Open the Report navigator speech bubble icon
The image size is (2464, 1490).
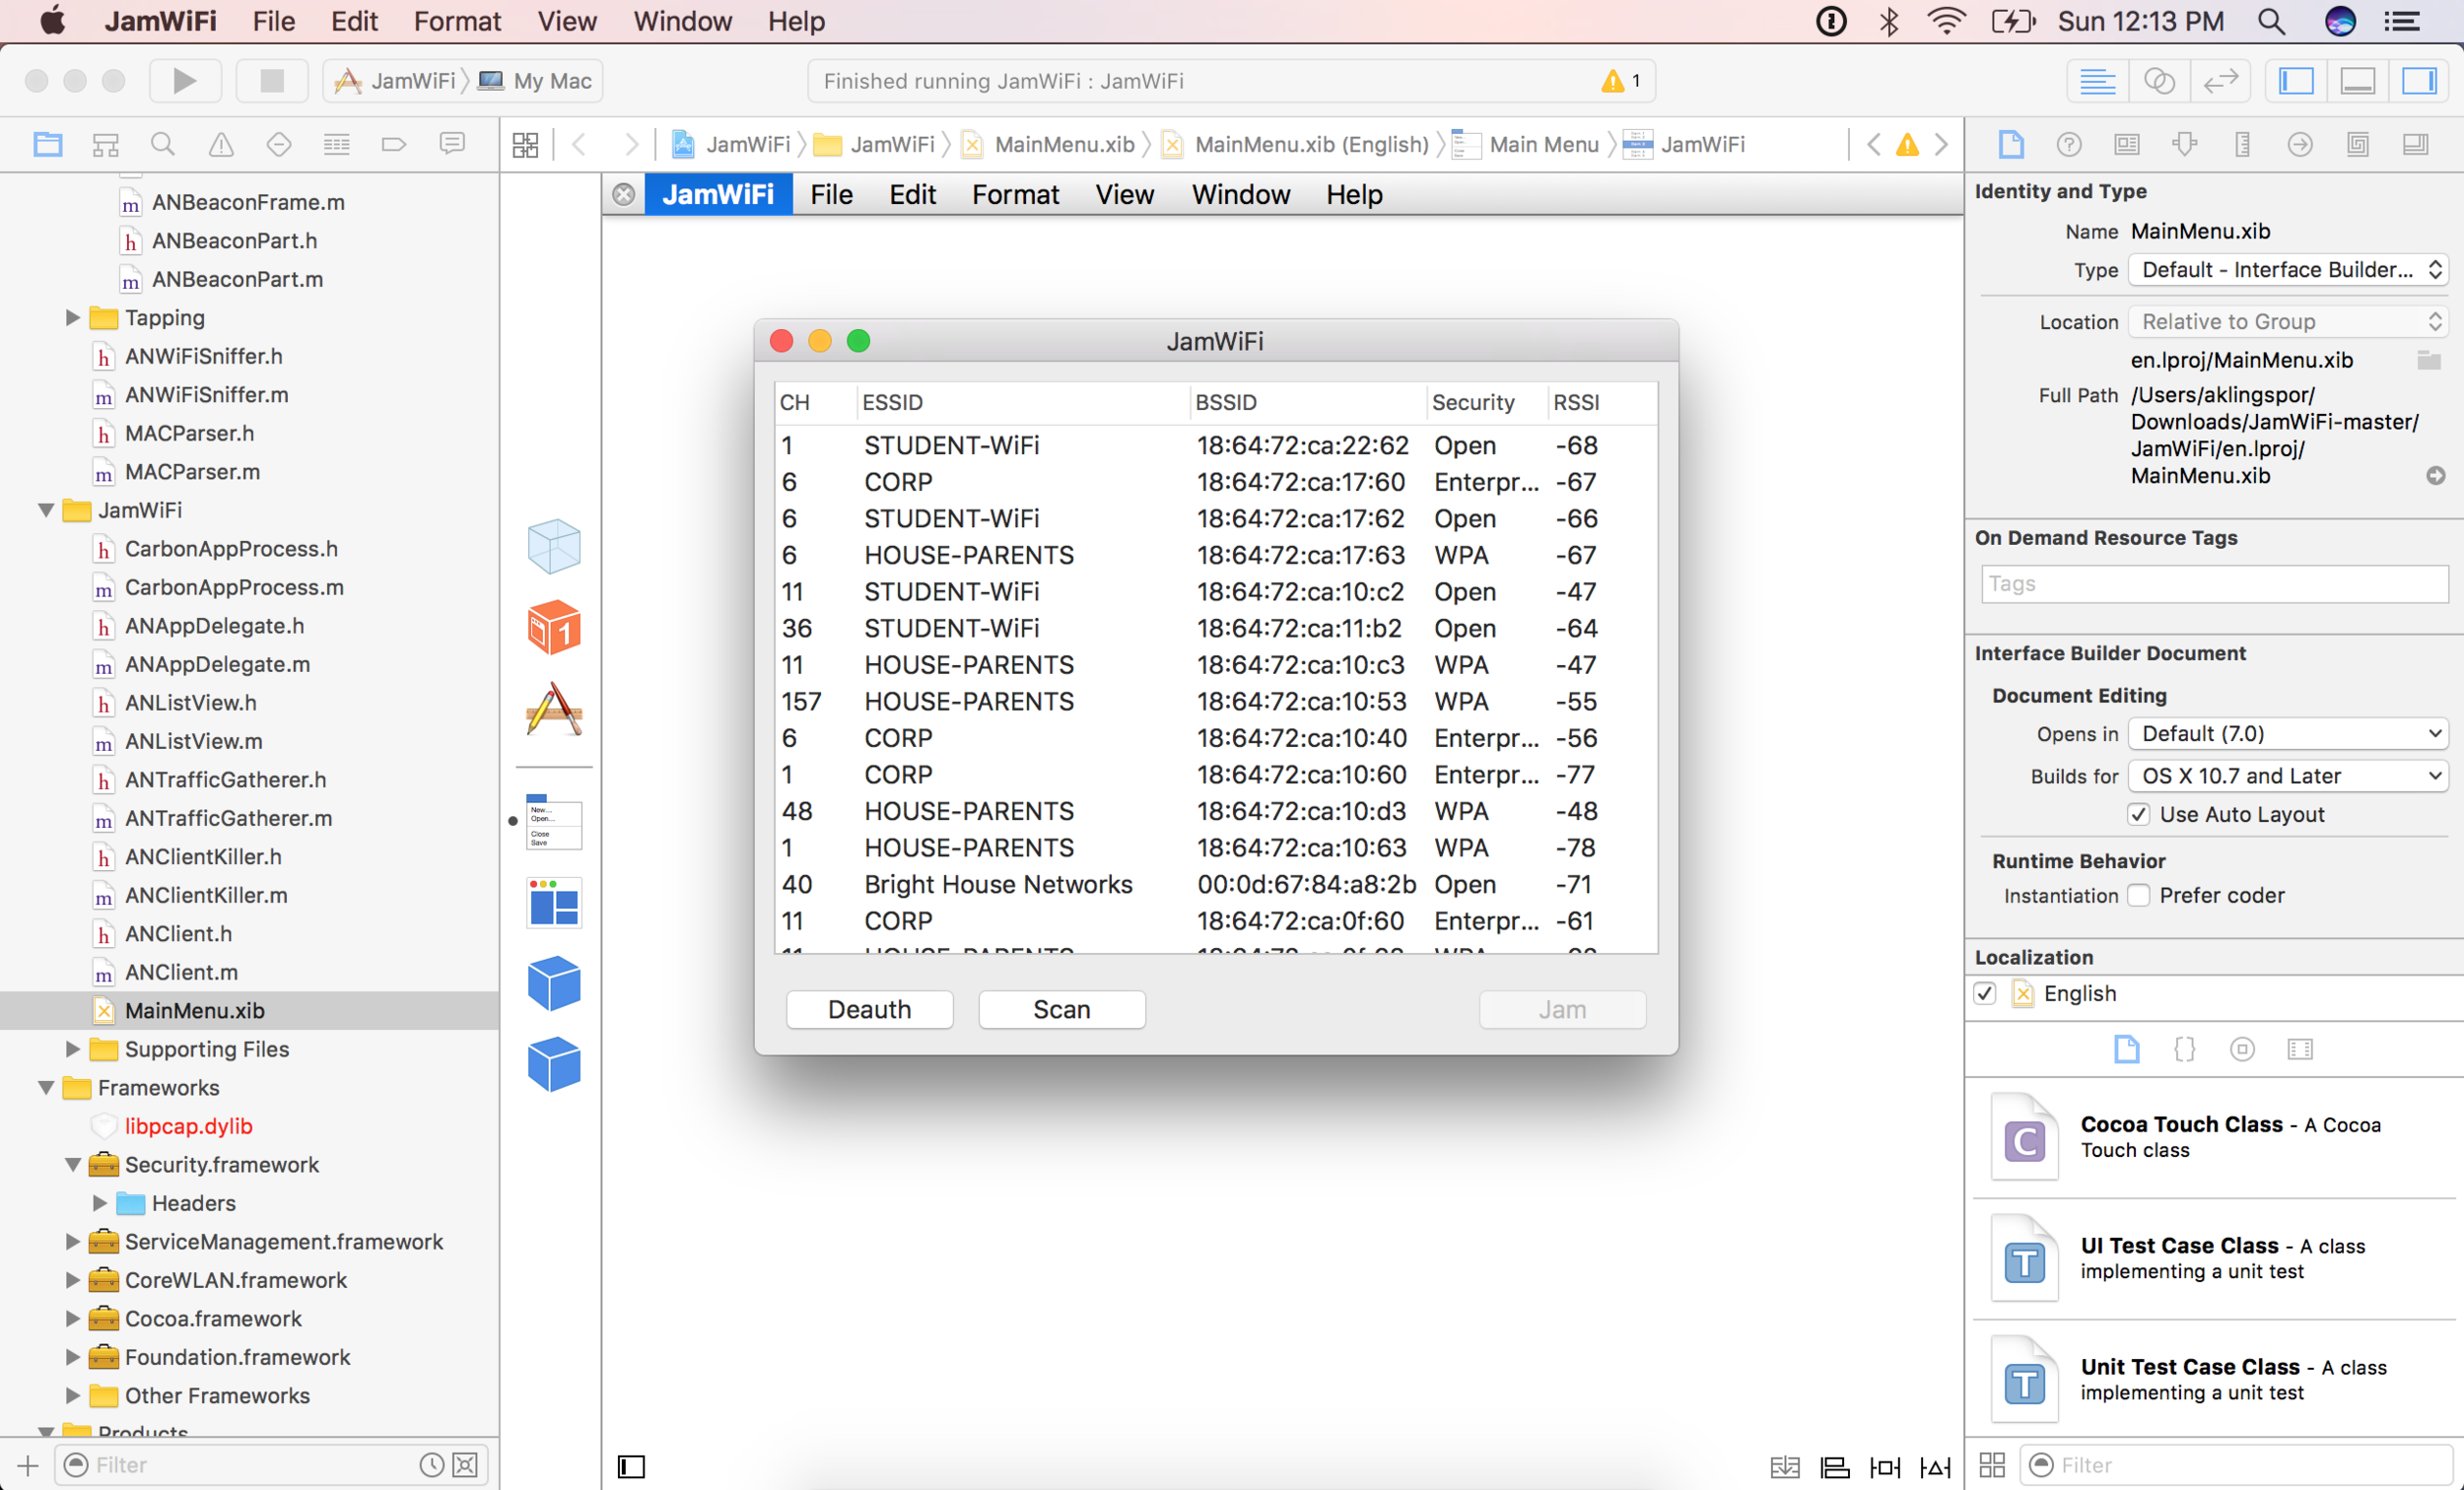[452, 145]
